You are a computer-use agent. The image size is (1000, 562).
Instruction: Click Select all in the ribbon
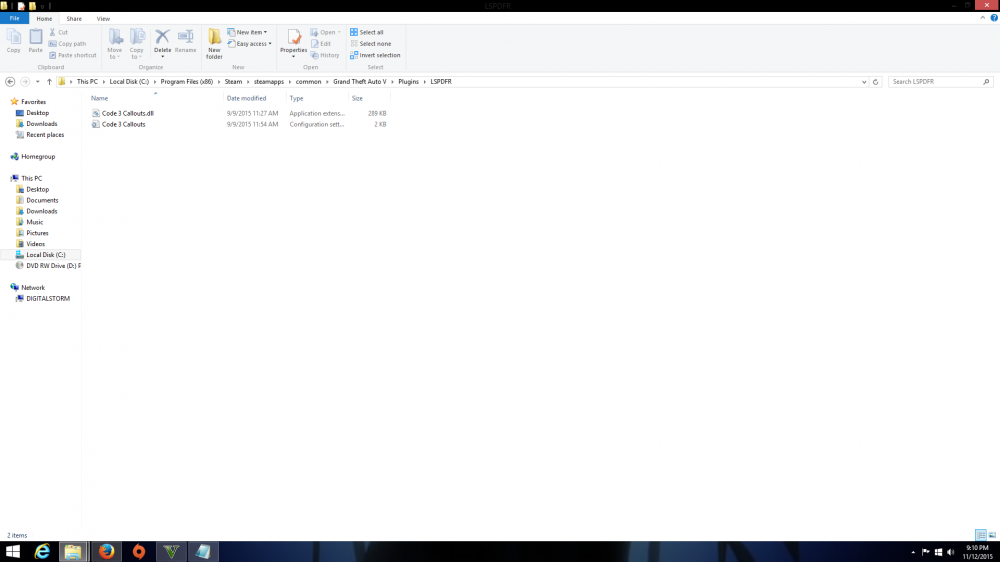(367, 32)
